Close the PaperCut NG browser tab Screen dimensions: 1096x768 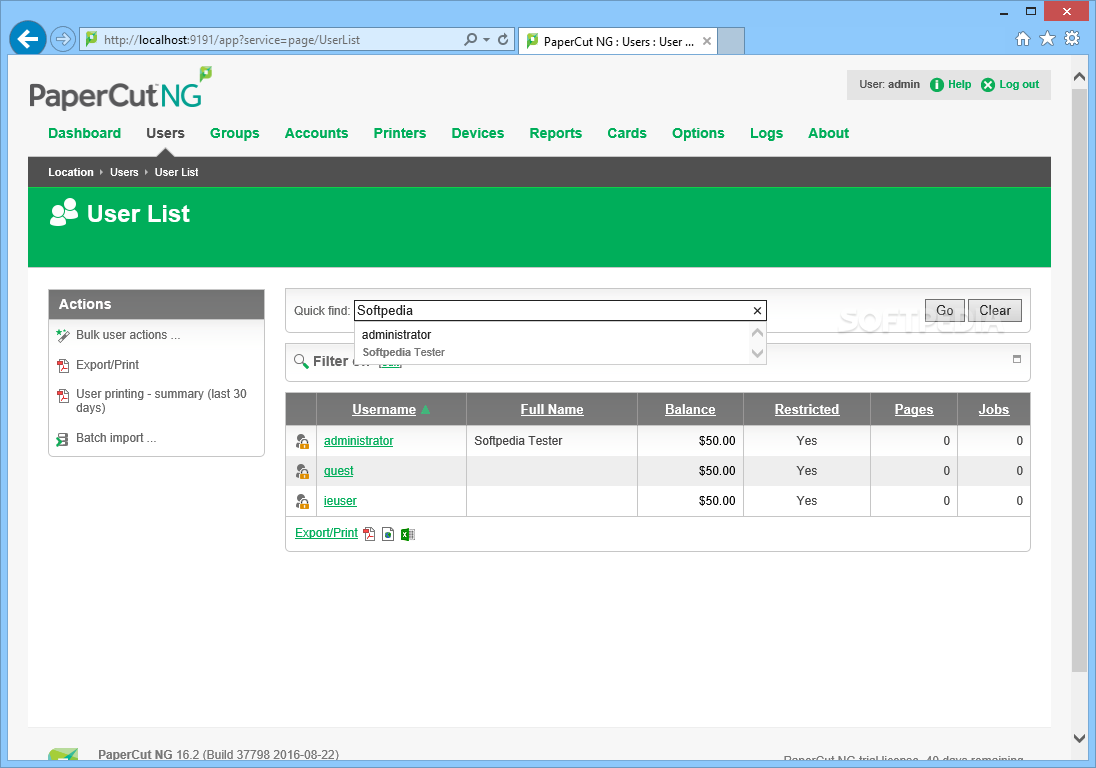707,41
